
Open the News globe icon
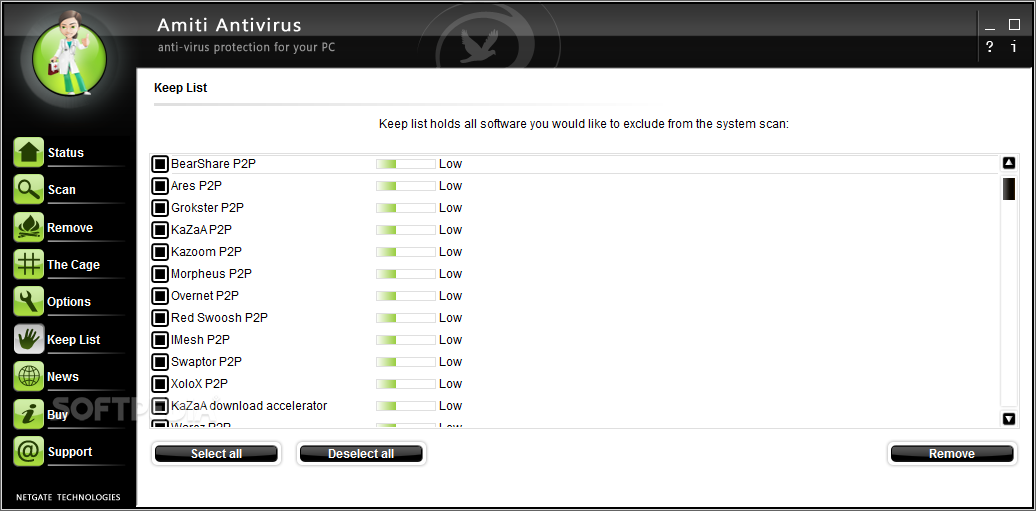pos(28,377)
